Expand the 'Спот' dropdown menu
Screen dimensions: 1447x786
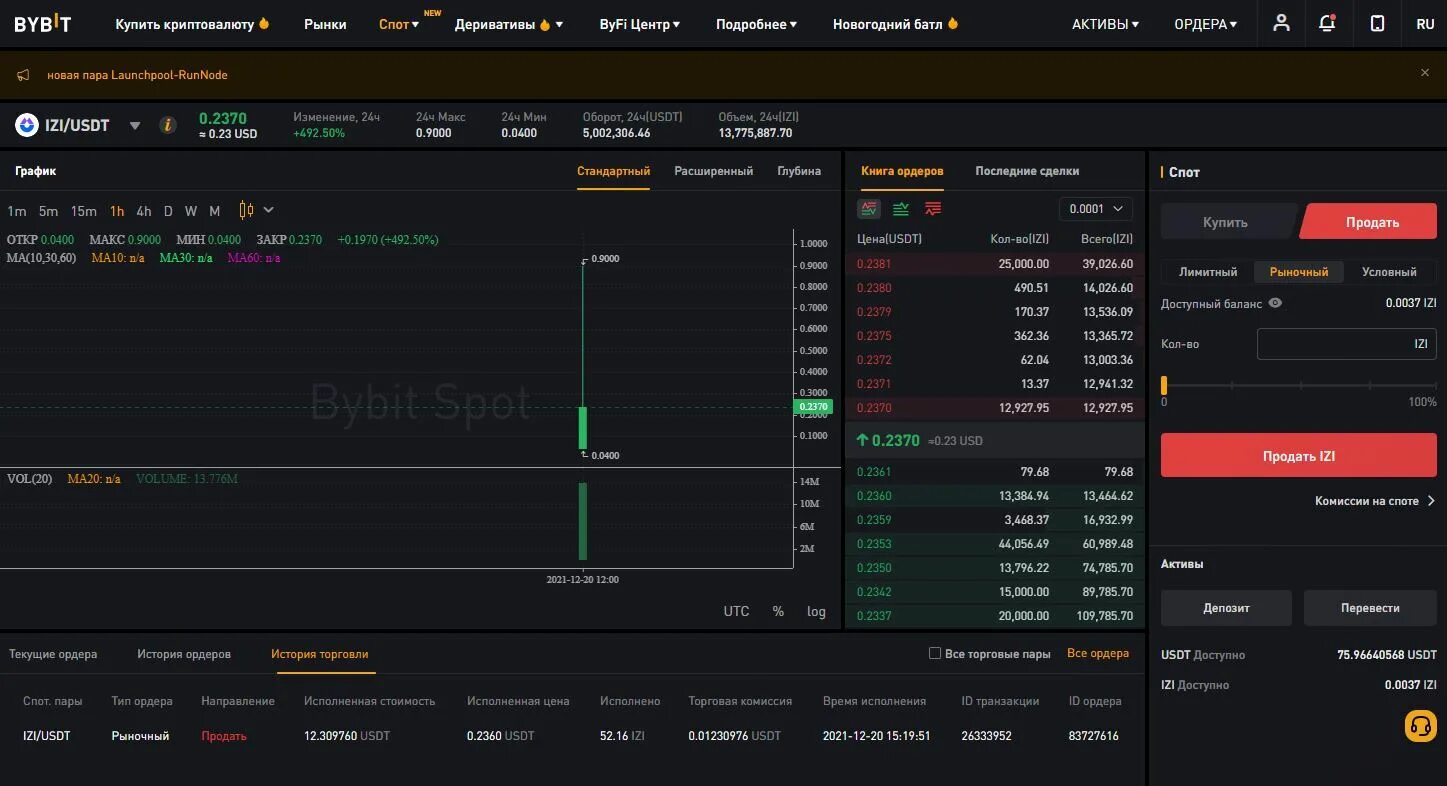tap(399, 24)
